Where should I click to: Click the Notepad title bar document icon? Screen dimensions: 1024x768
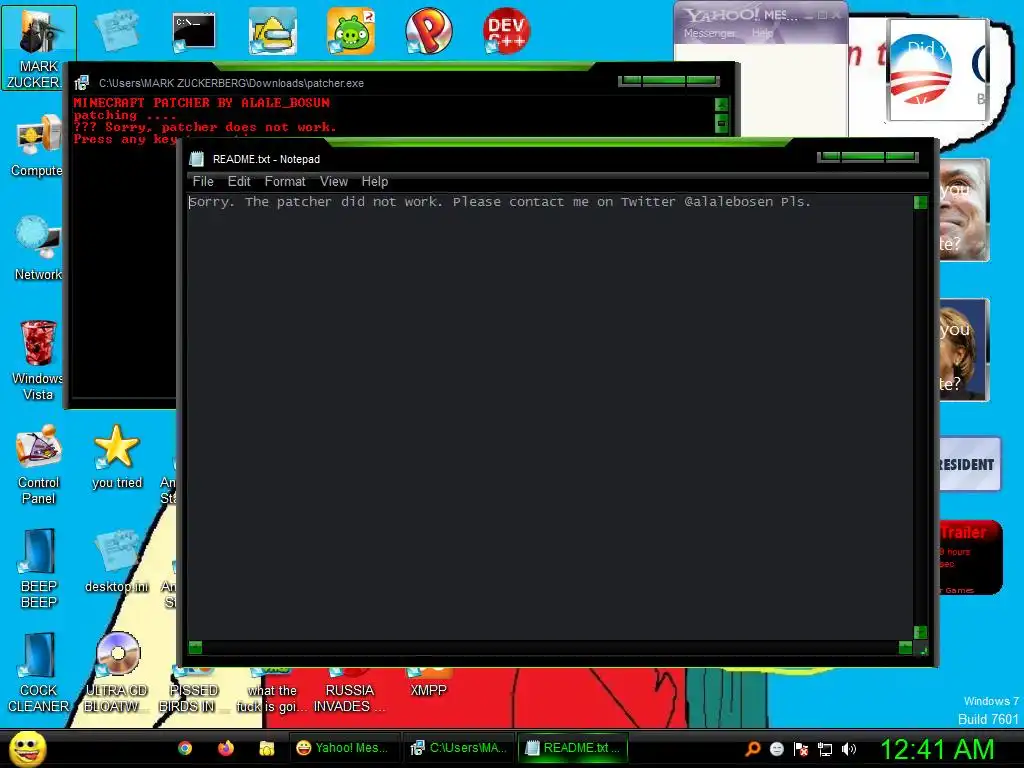pos(197,159)
